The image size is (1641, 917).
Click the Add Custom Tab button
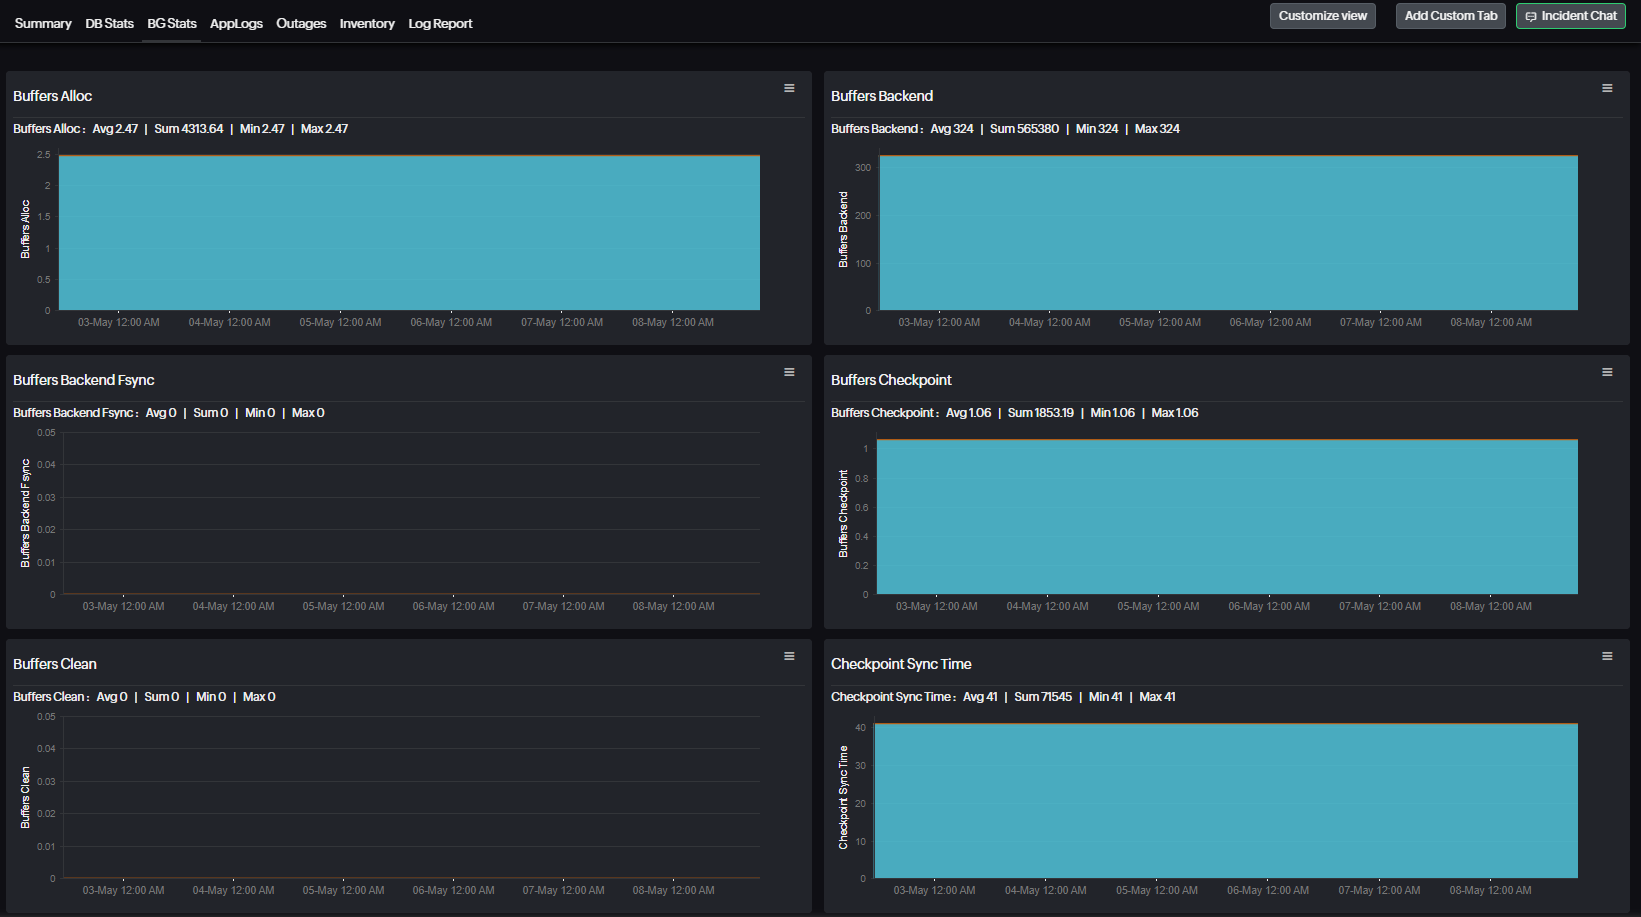point(1451,16)
